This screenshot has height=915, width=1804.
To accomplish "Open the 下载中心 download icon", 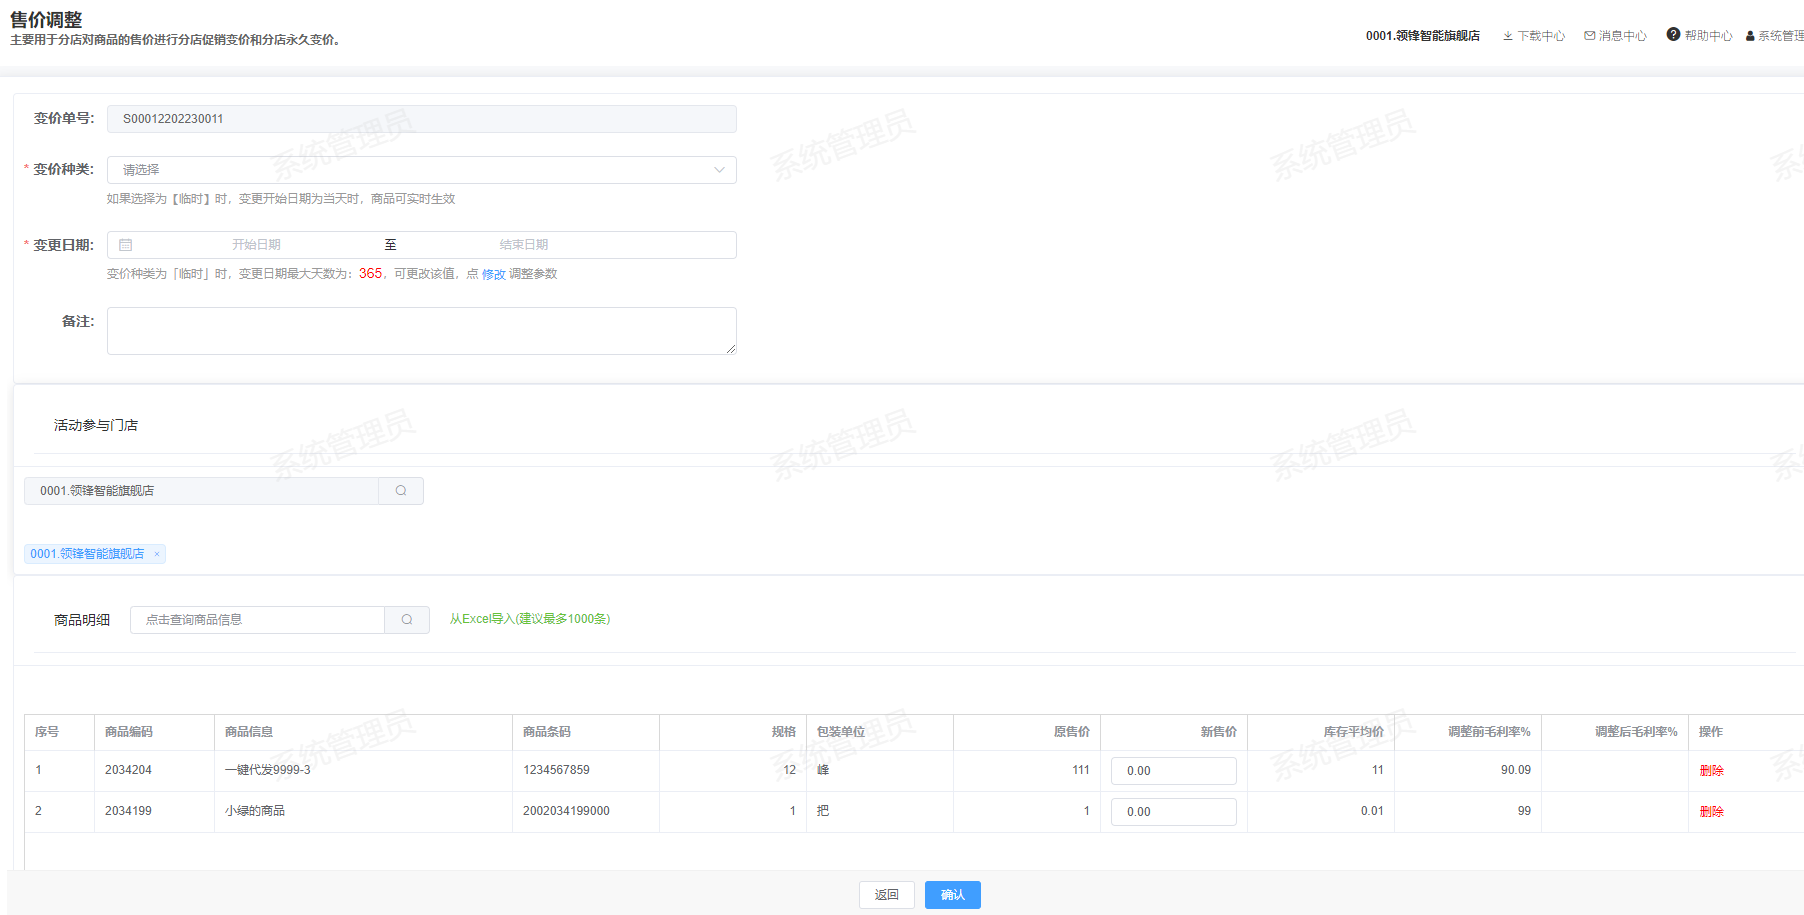I will [x=1507, y=36].
